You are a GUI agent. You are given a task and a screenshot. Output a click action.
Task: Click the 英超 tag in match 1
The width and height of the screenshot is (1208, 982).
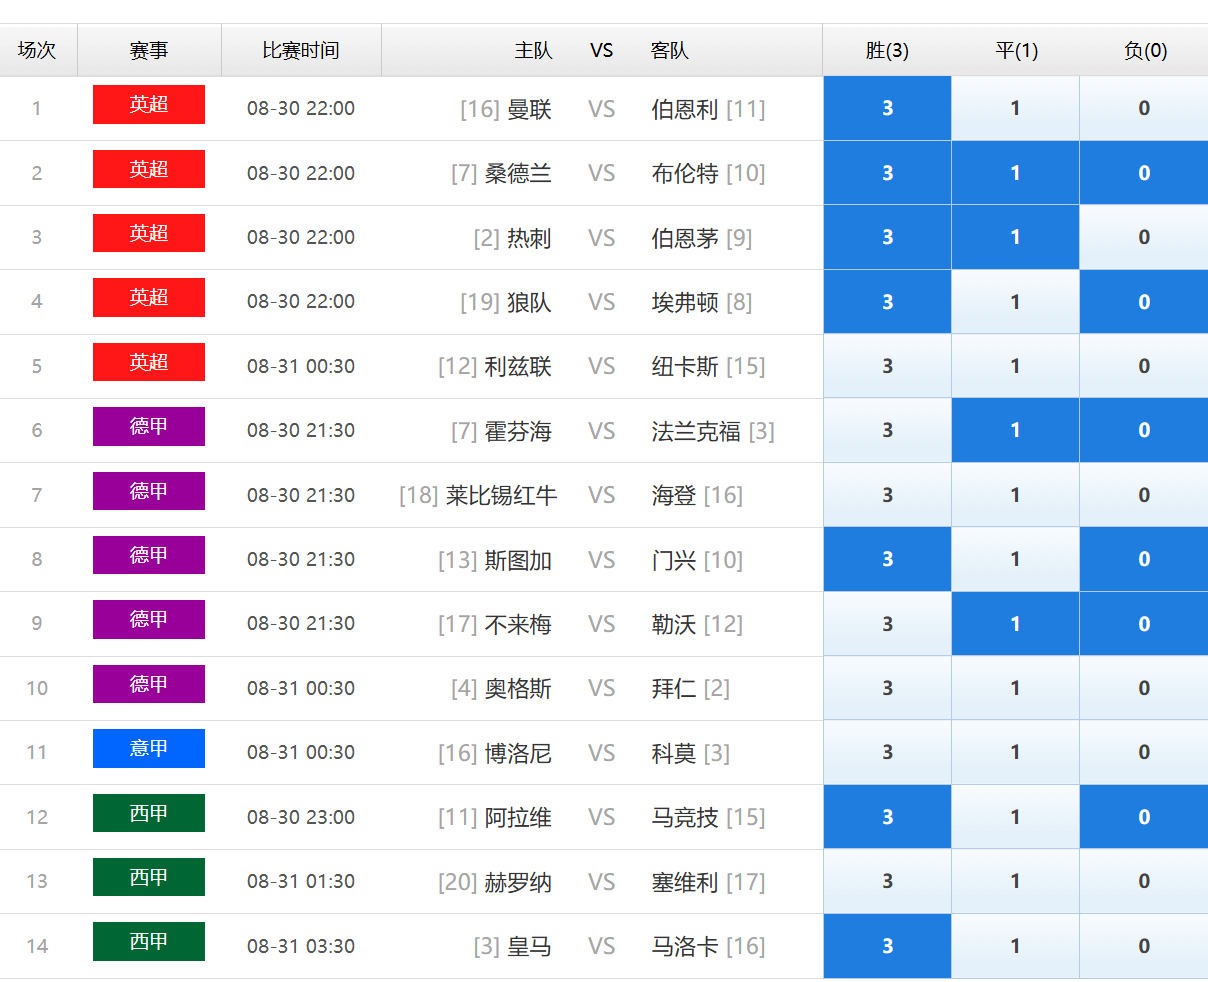click(149, 105)
